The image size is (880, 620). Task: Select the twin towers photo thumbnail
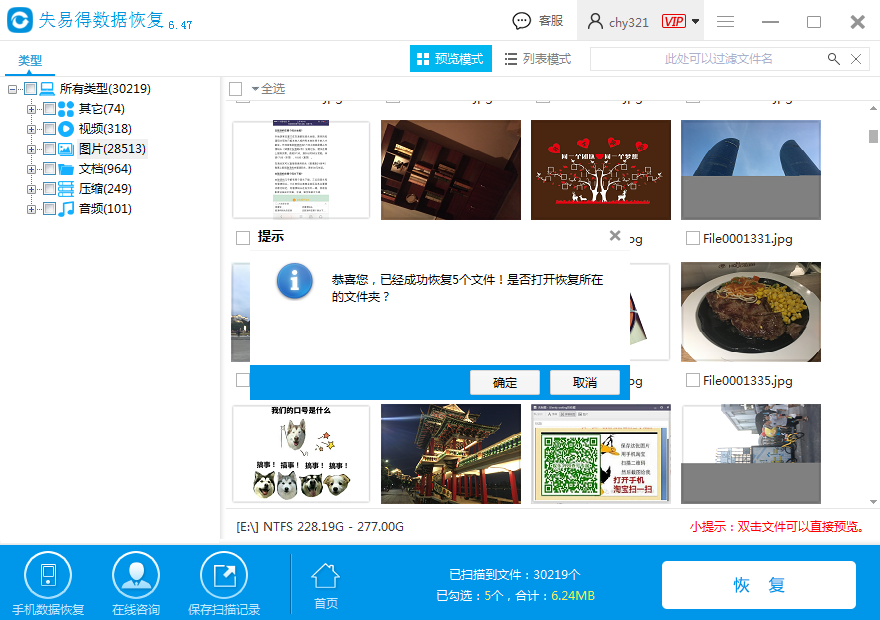coord(750,169)
